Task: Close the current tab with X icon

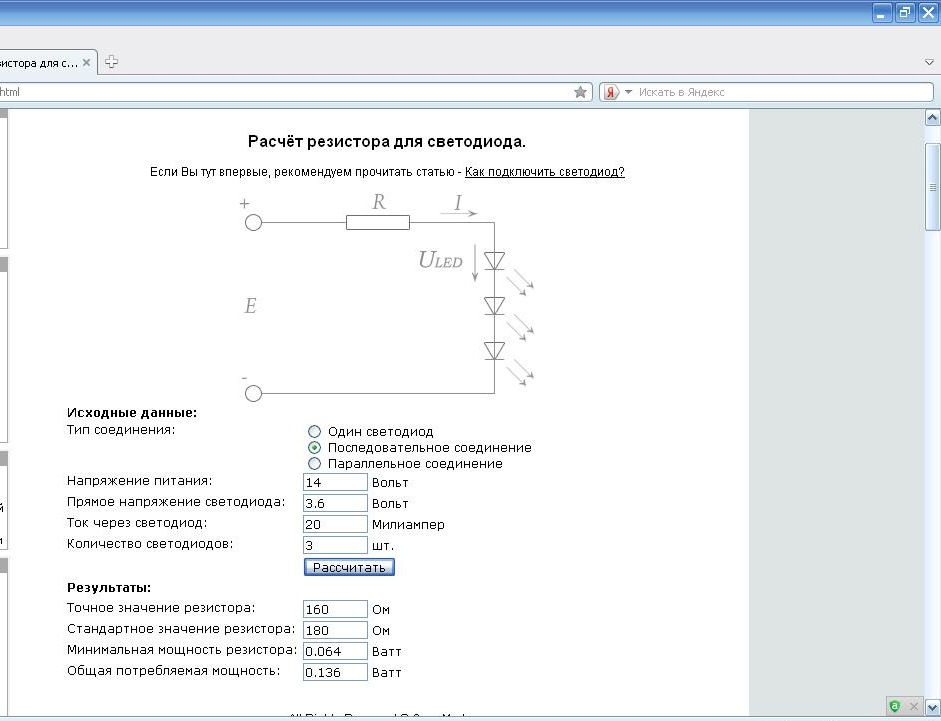Action: point(86,62)
